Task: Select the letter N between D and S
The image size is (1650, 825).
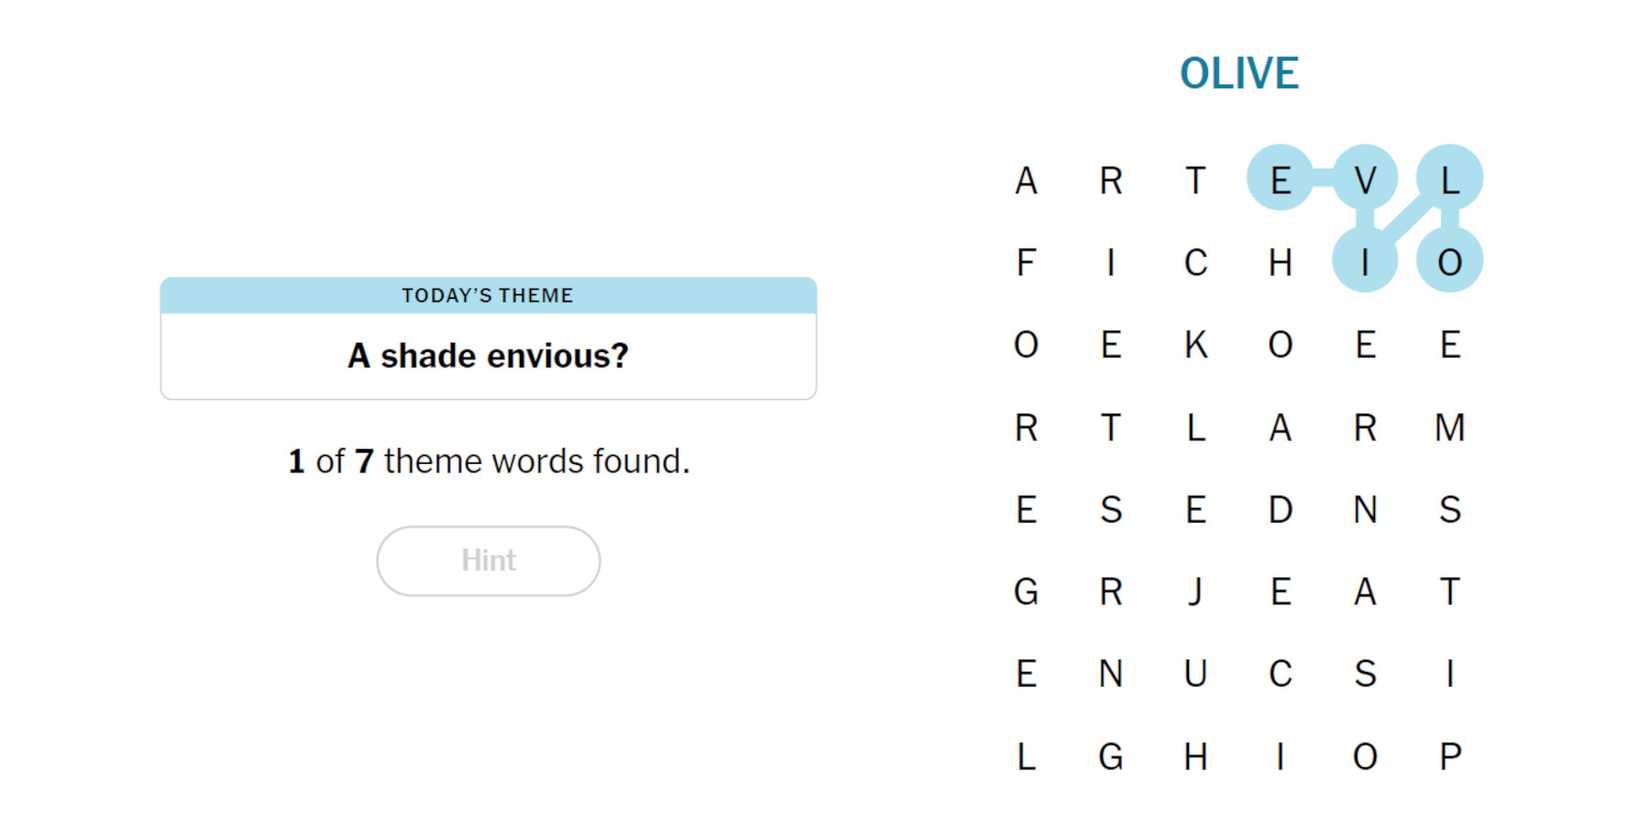Action: (x=1365, y=510)
